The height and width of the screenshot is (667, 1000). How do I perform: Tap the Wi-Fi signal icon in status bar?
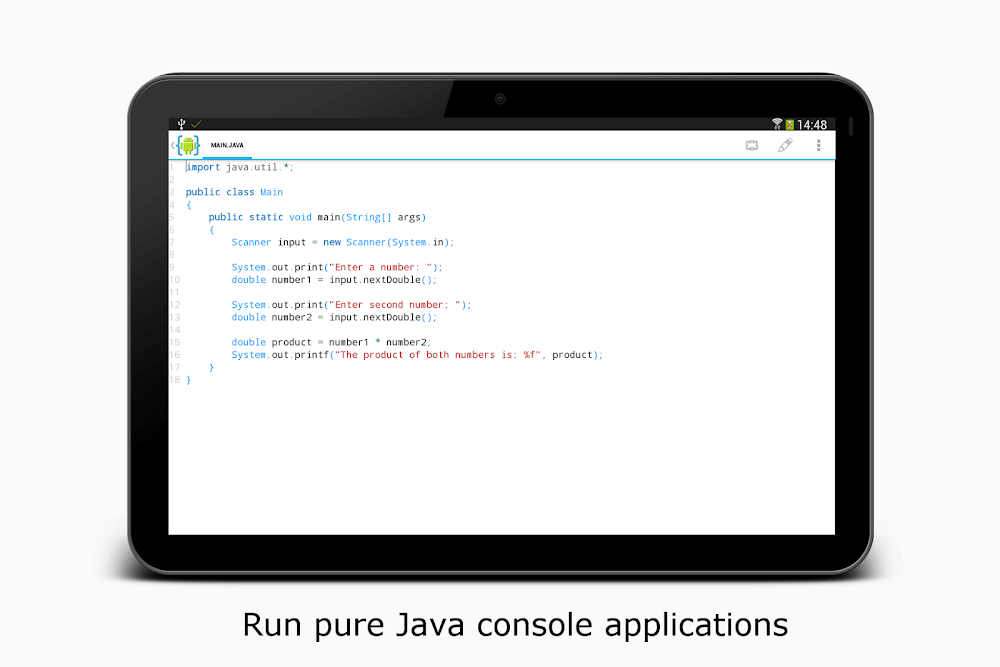[x=777, y=124]
